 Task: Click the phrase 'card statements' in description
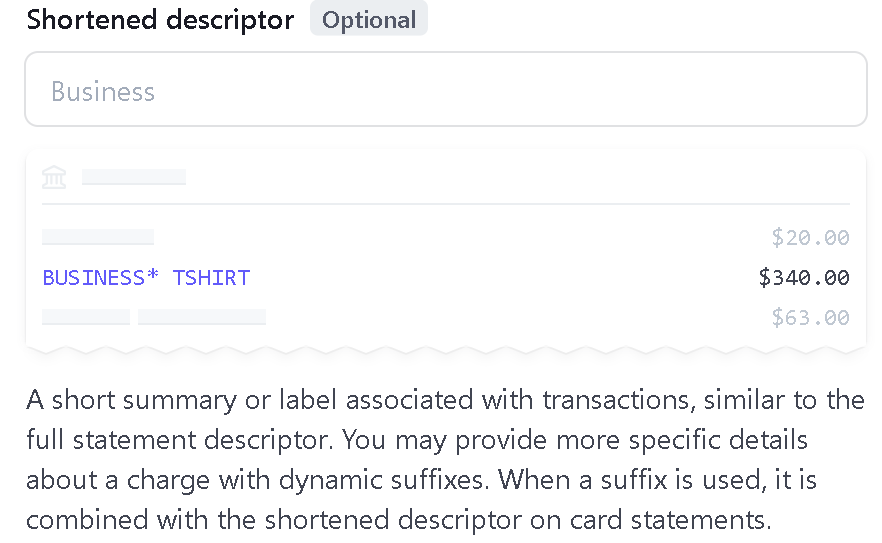(x=669, y=520)
